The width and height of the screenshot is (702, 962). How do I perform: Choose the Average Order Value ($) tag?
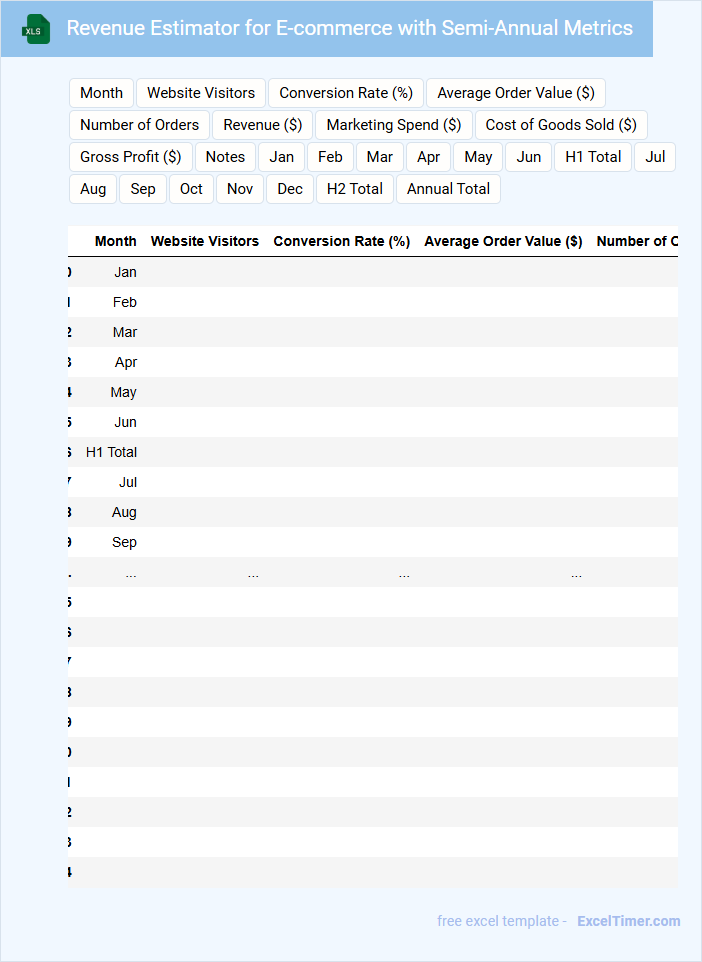pyautogui.click(x=515, y=93)
